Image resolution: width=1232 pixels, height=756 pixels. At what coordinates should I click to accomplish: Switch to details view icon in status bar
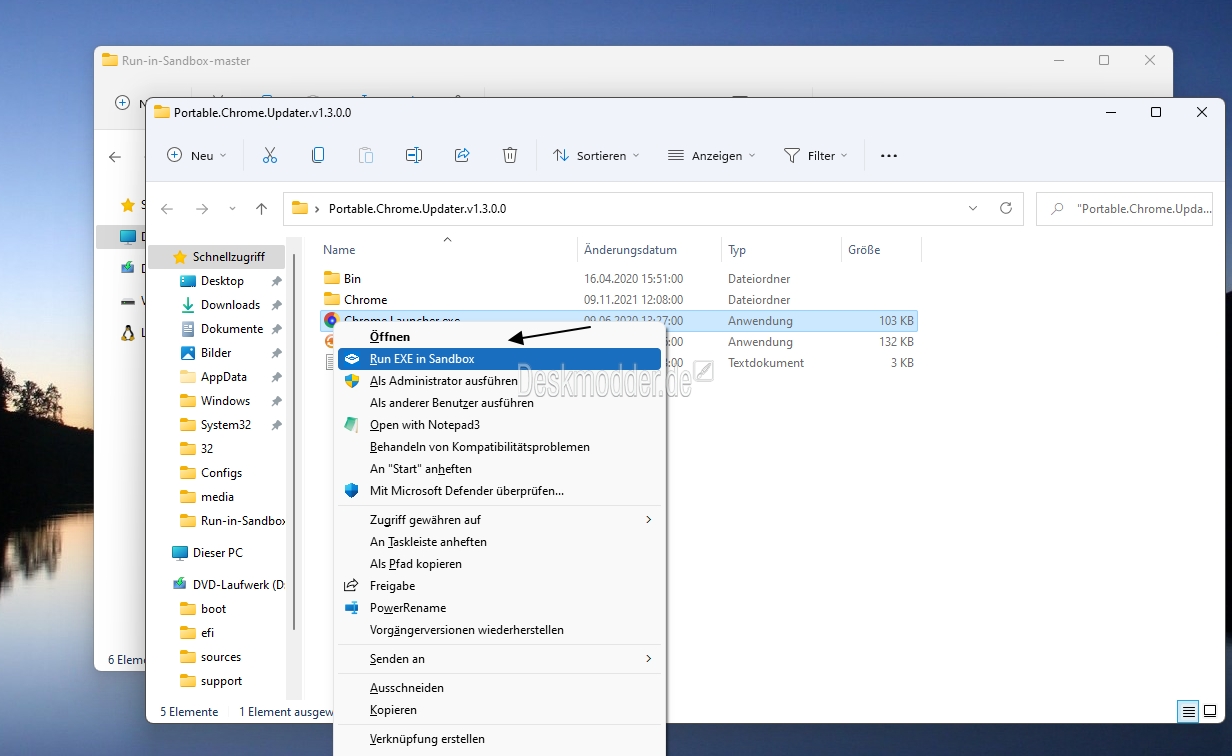(1188, 712)
